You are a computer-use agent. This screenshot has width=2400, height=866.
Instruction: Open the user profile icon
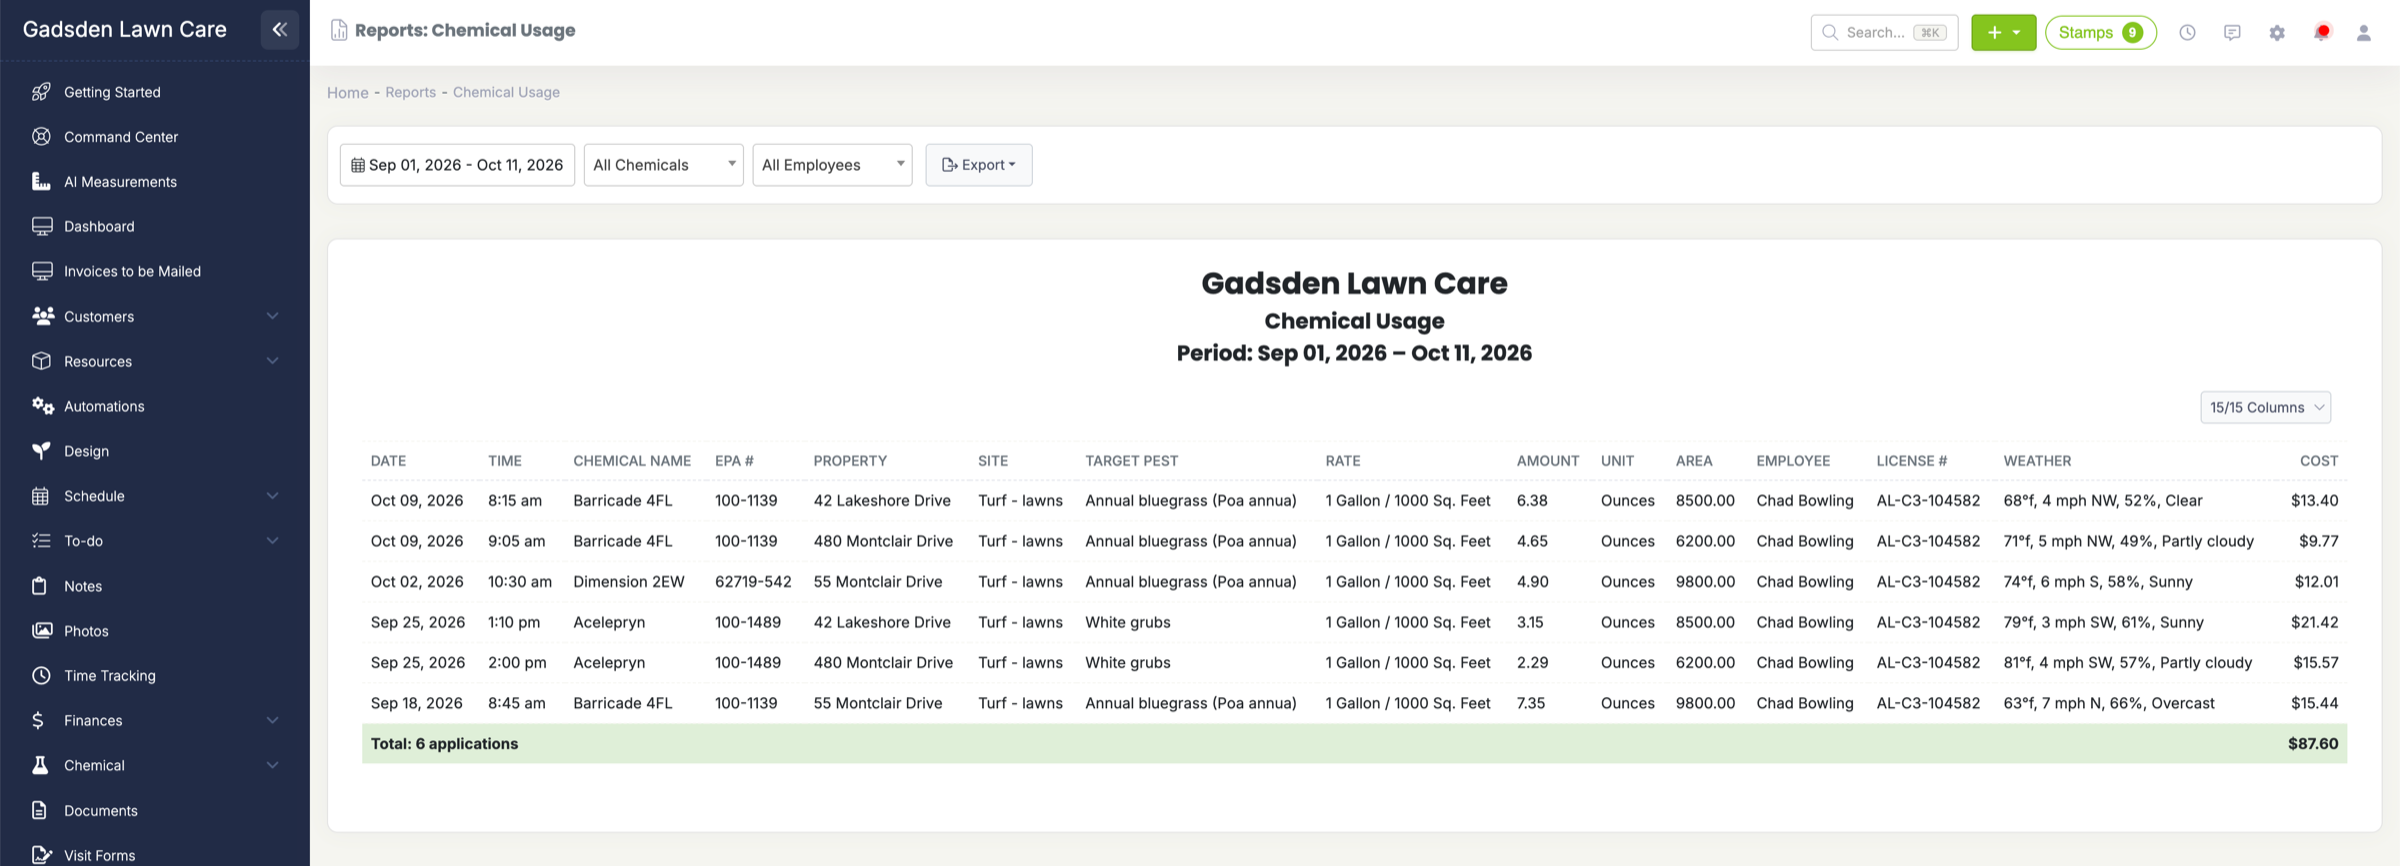pos(2364,33)
